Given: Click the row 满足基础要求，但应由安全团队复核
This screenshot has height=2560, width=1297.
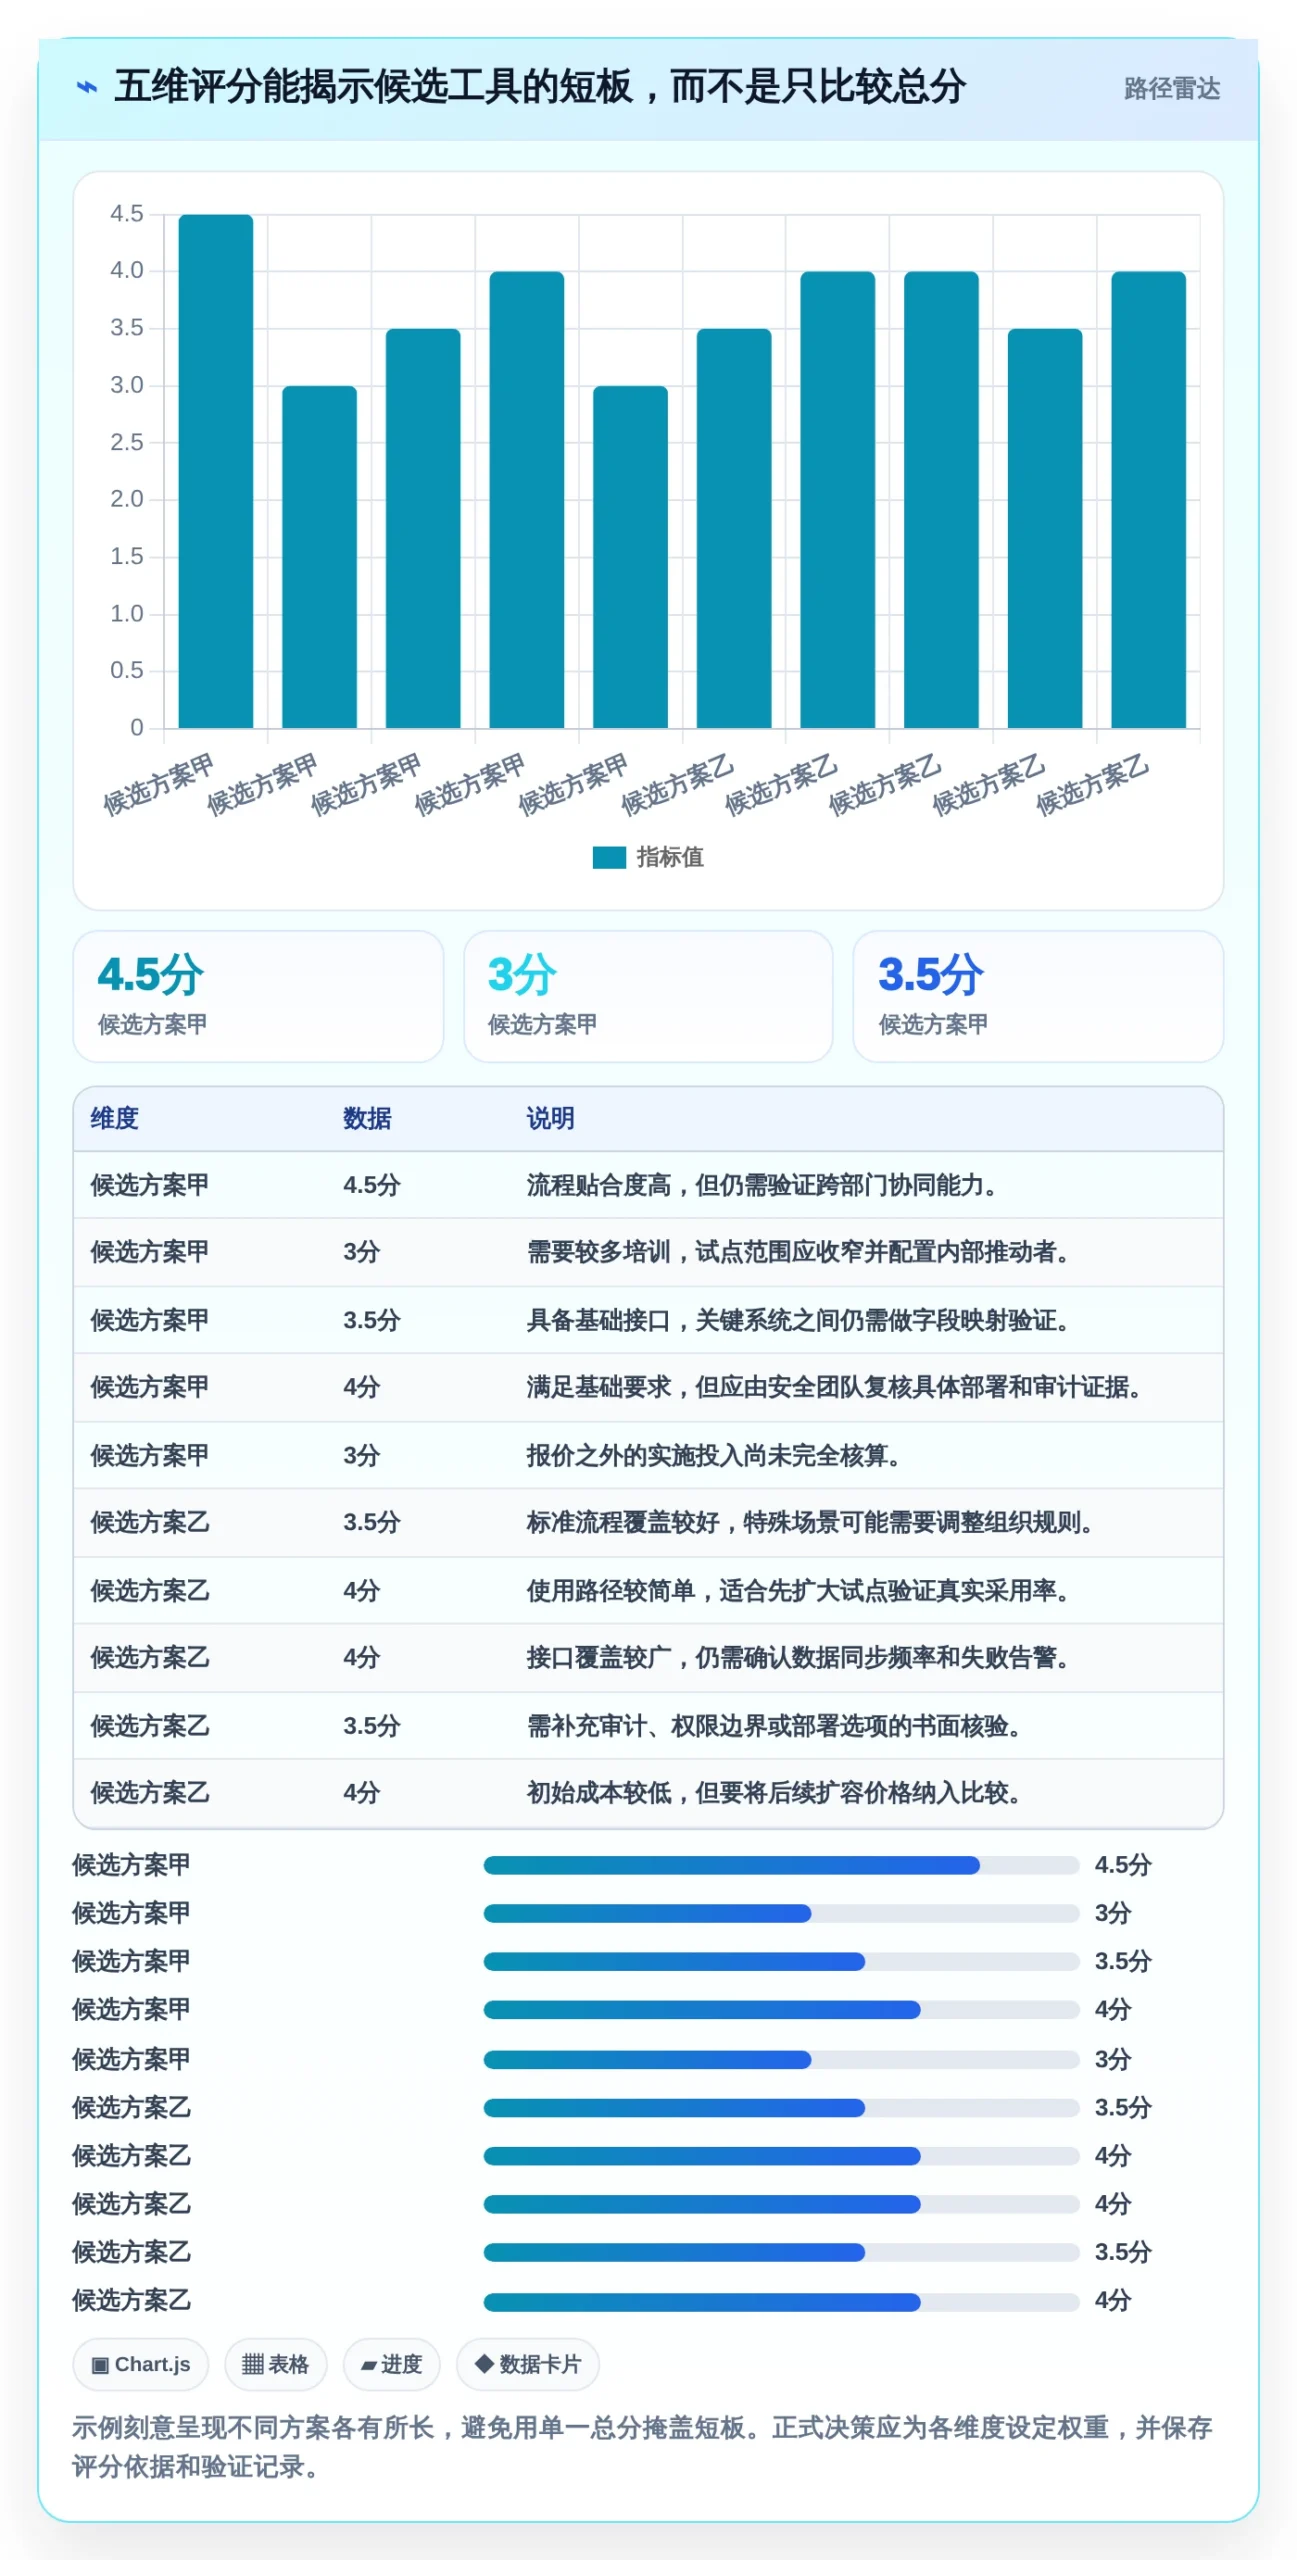Looking at the screenshot, I should [648, 1387].
